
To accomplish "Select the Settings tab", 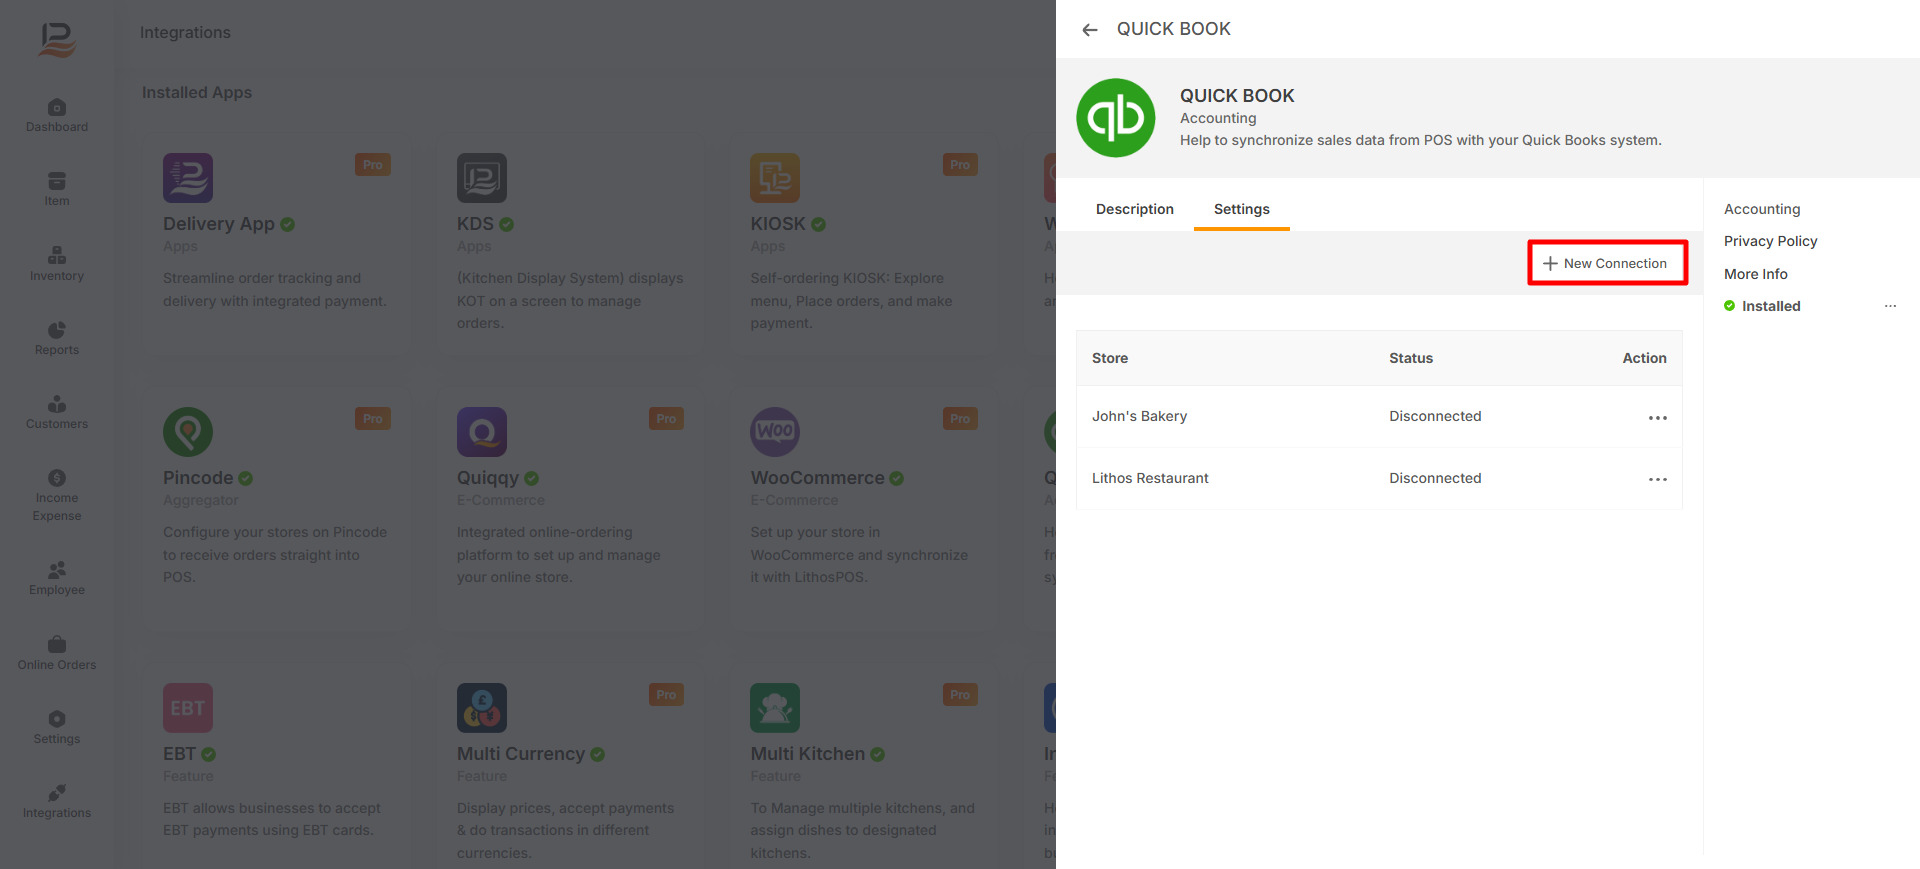I will (x=1241, y=209).
